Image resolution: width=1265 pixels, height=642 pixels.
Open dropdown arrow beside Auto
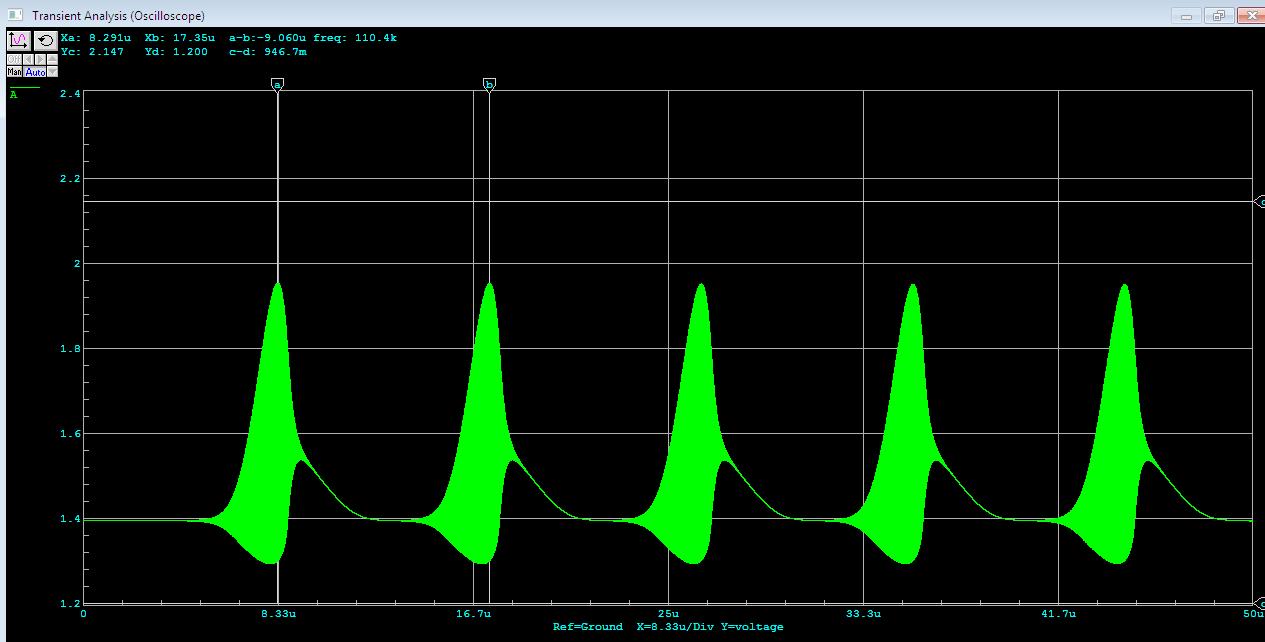[x=53, y=72]
